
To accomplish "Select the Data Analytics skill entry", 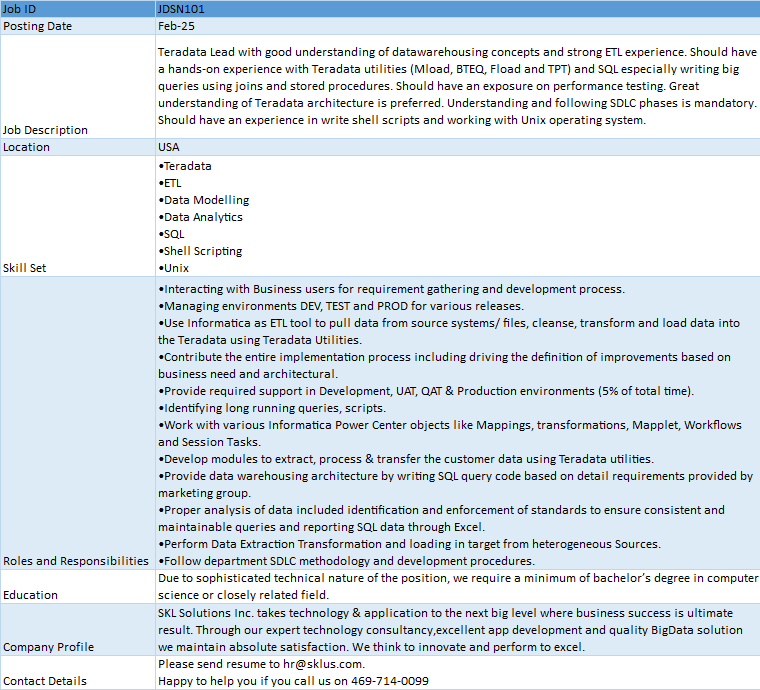I will 202,217.
